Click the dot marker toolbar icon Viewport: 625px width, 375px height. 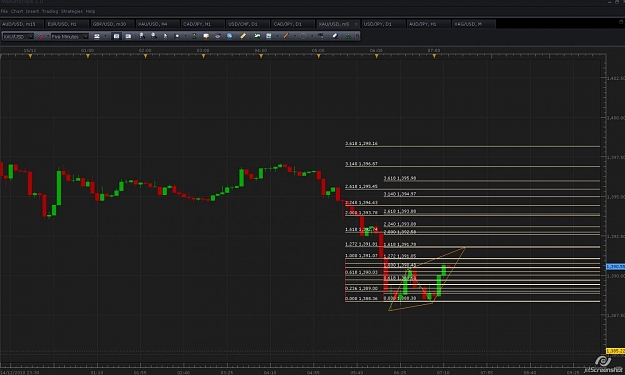click(177, 36)
